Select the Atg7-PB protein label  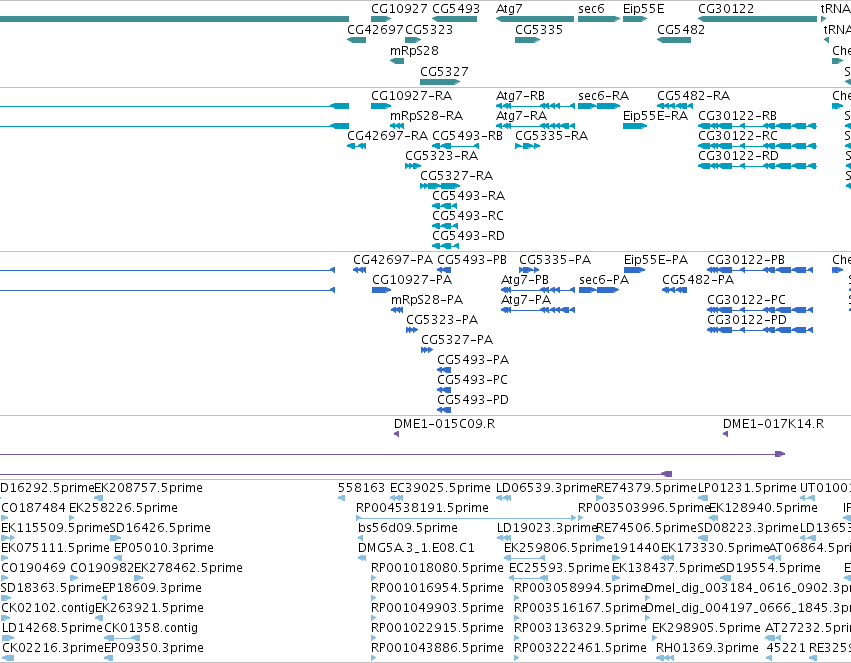pos(525,280)
